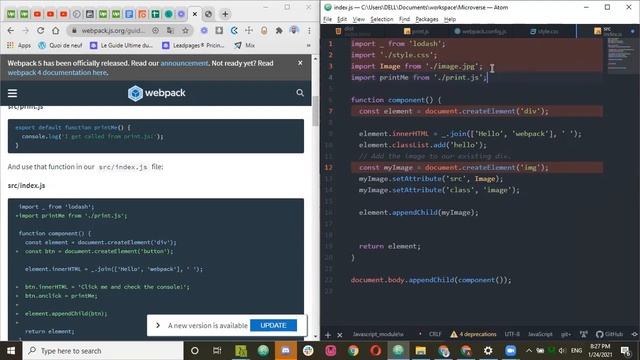Screen dimensions: 640x360
Task: Open Atom's Find menu
Action: coord(404,19)
